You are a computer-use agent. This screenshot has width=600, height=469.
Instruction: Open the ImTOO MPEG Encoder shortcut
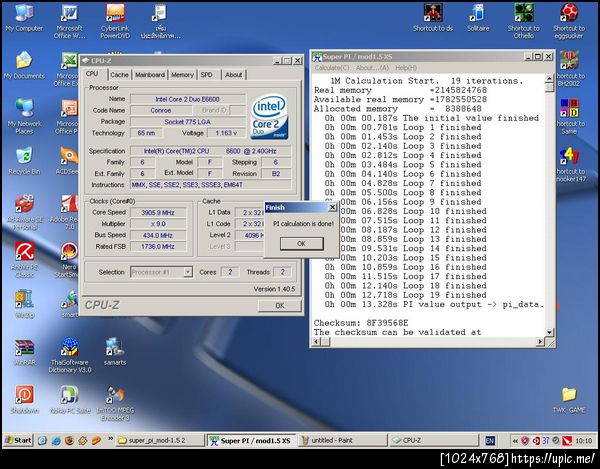114,395
